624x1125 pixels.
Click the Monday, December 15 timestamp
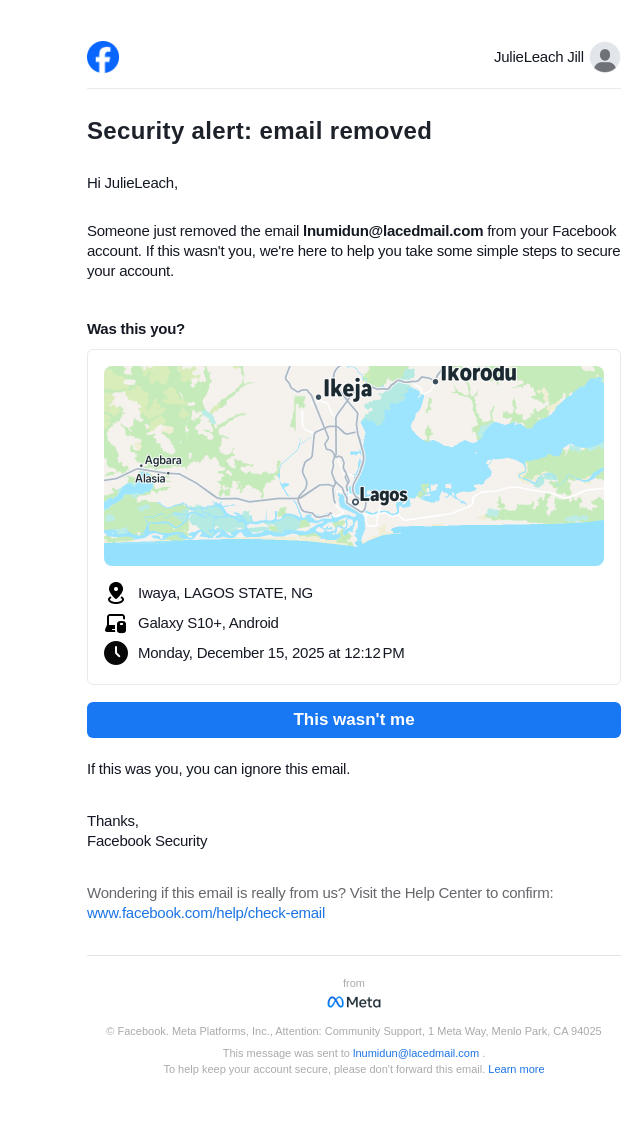tap(271, 653)
